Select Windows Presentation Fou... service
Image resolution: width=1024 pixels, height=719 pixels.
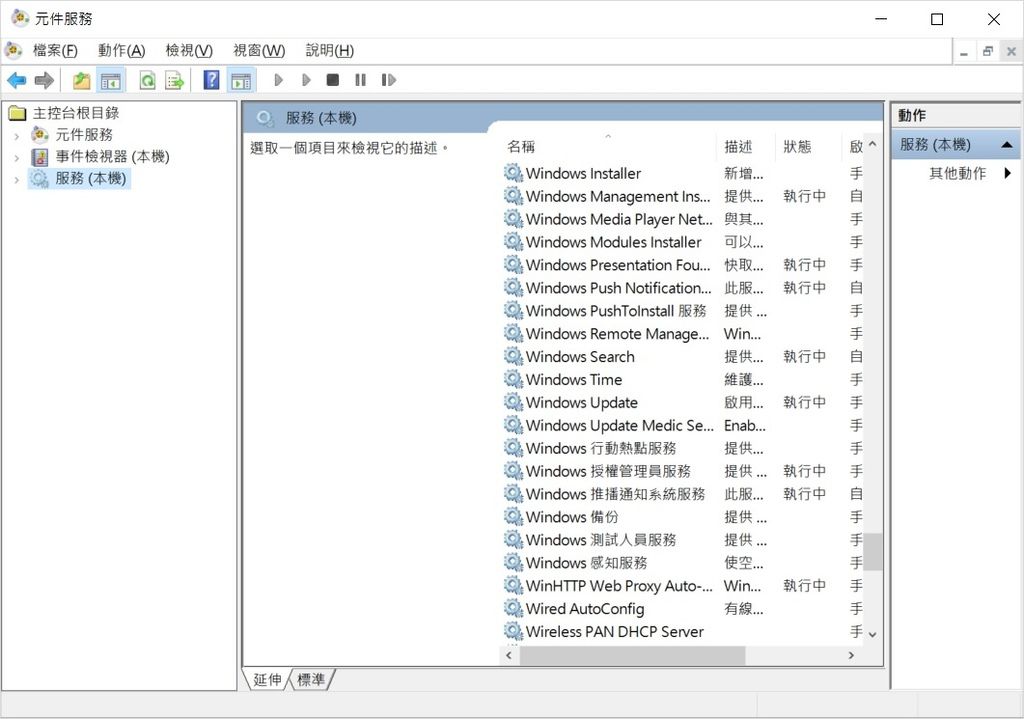pyautogui.click(x=684, y=264)
